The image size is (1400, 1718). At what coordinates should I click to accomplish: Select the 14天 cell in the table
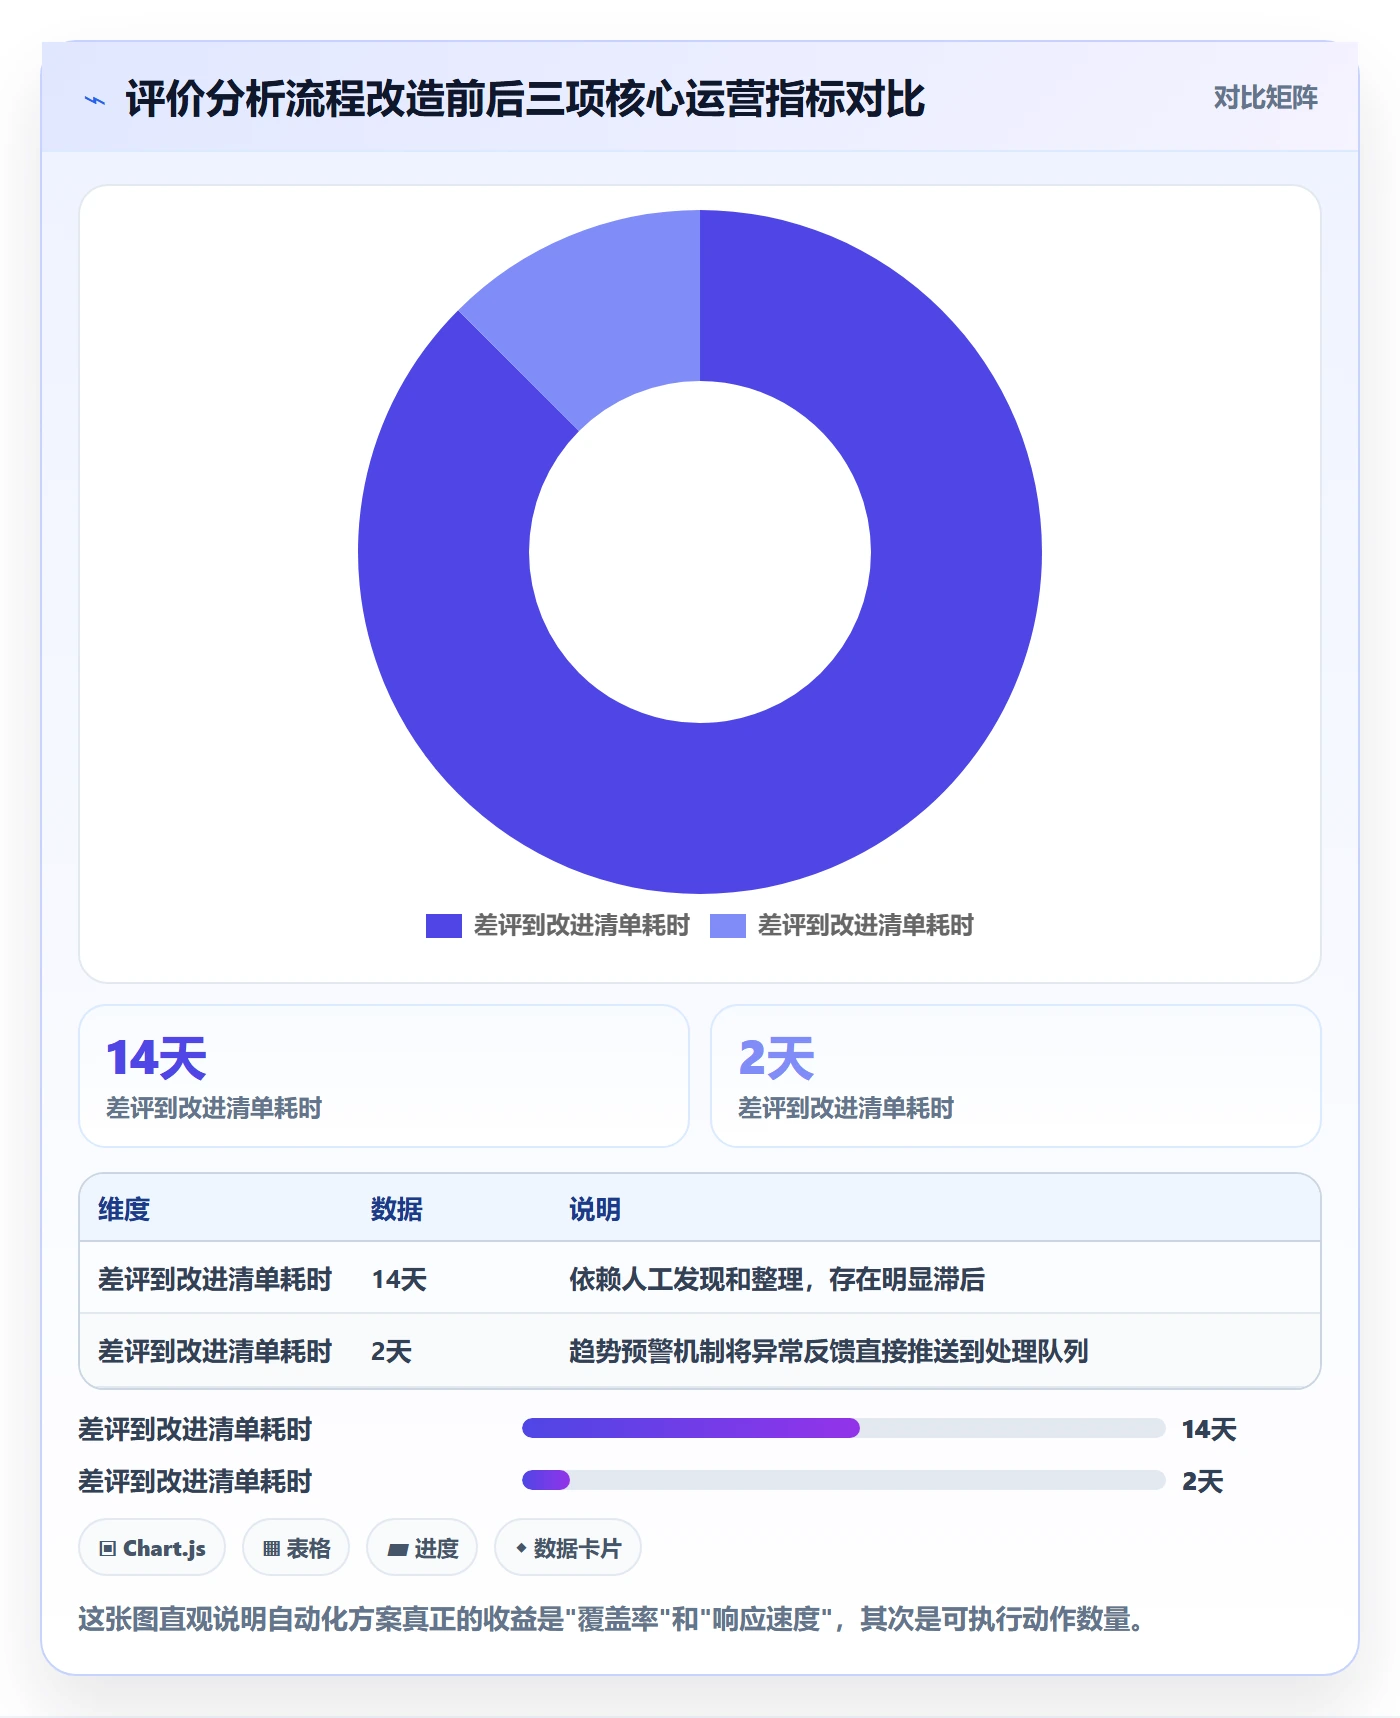(x=399, y=1279)
